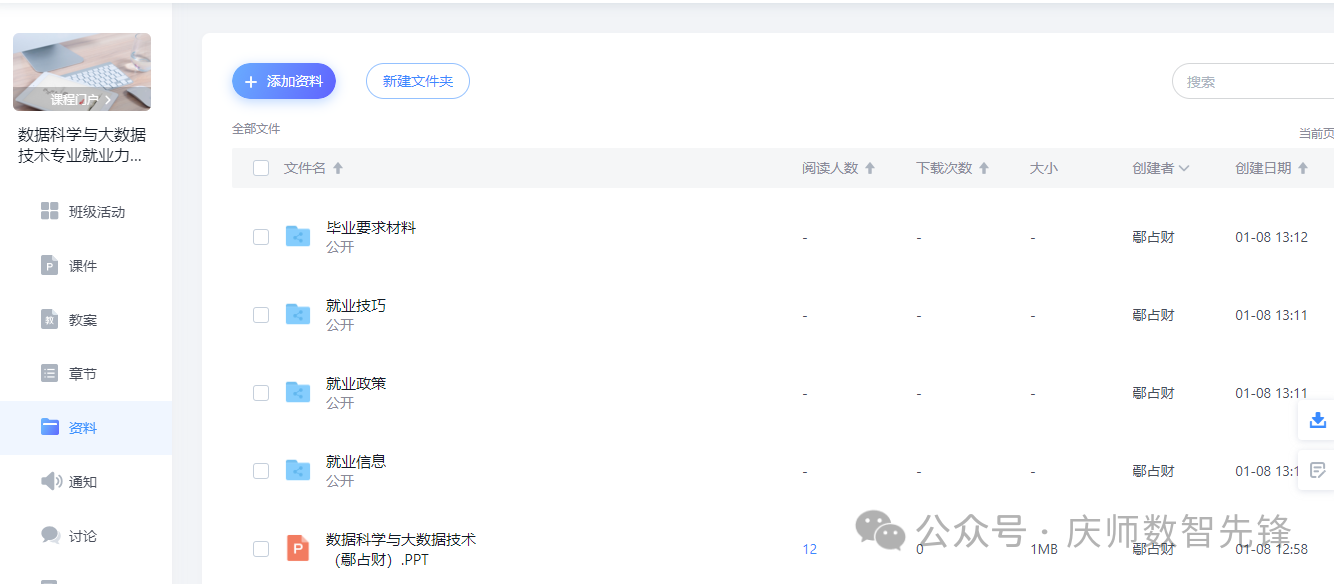Viewport: 1334px width, 585px height.
Task: Click the 班级活动 grid icon
Action: pos(50,211)
